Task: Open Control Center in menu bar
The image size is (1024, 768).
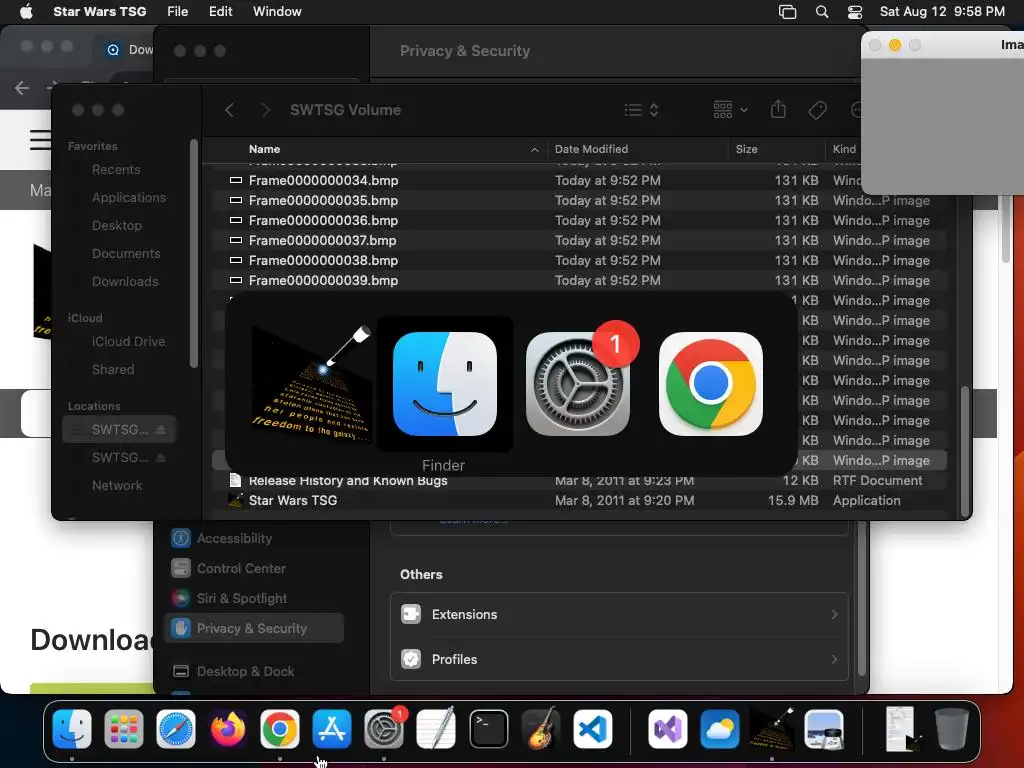Action: coord(854,12)
